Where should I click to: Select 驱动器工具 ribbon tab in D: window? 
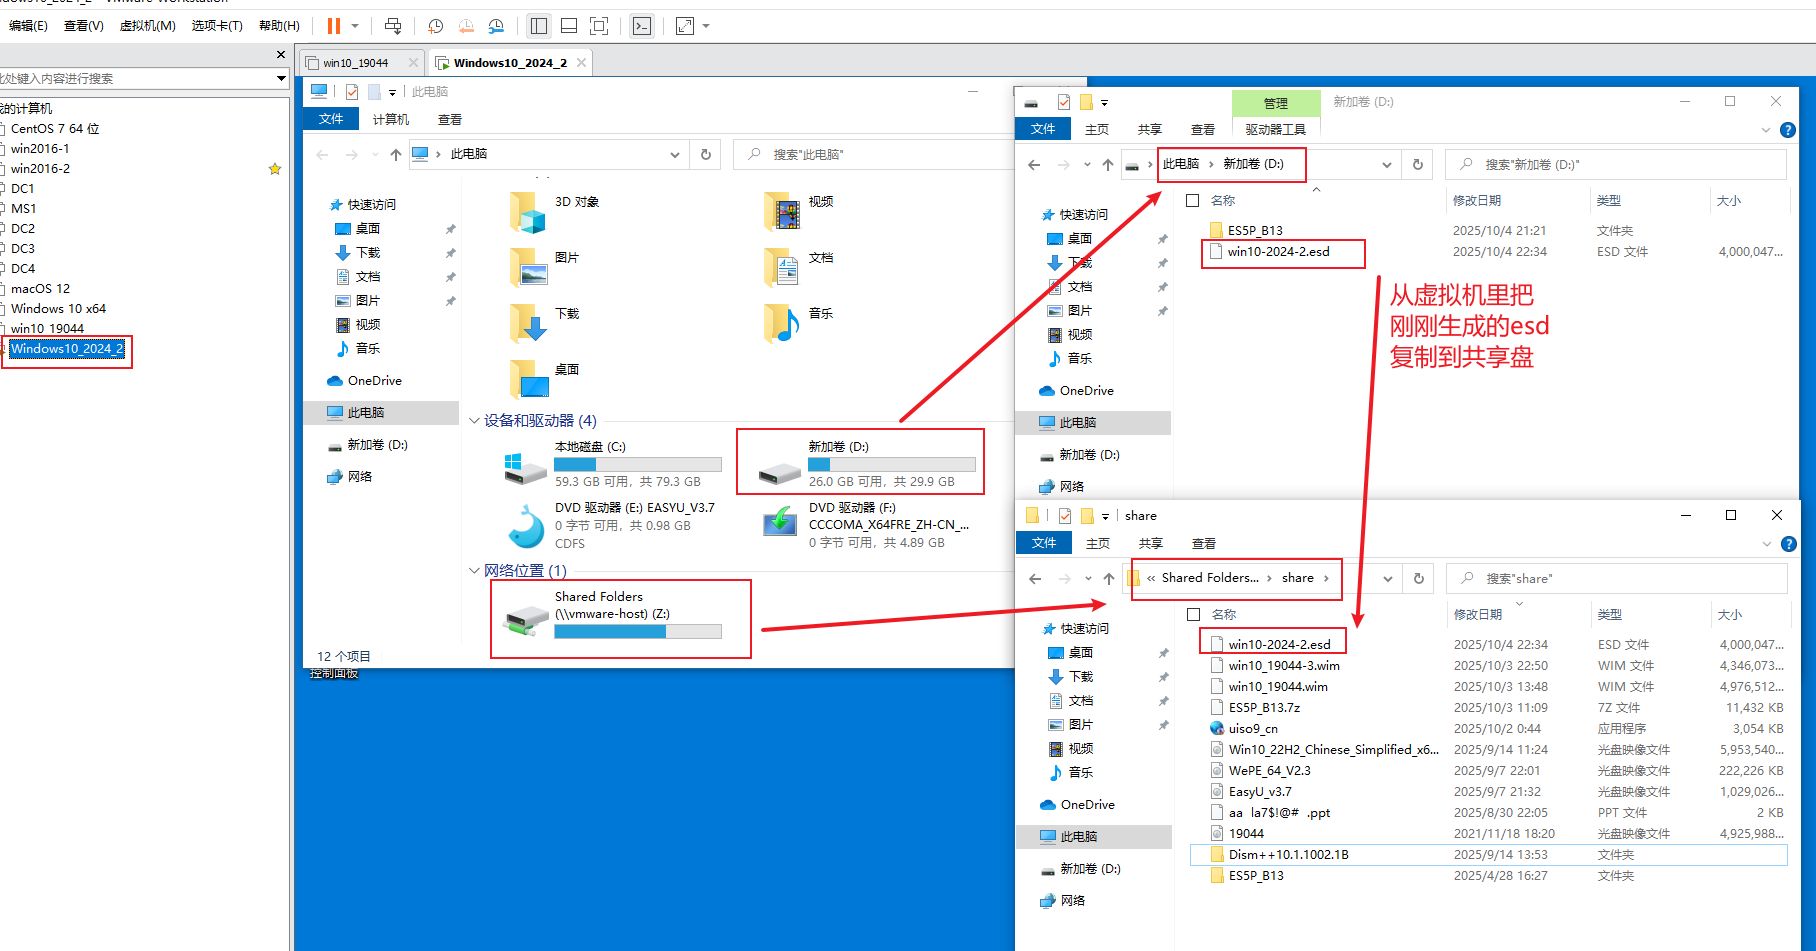pyautogui.click(x=1275, y=129)
